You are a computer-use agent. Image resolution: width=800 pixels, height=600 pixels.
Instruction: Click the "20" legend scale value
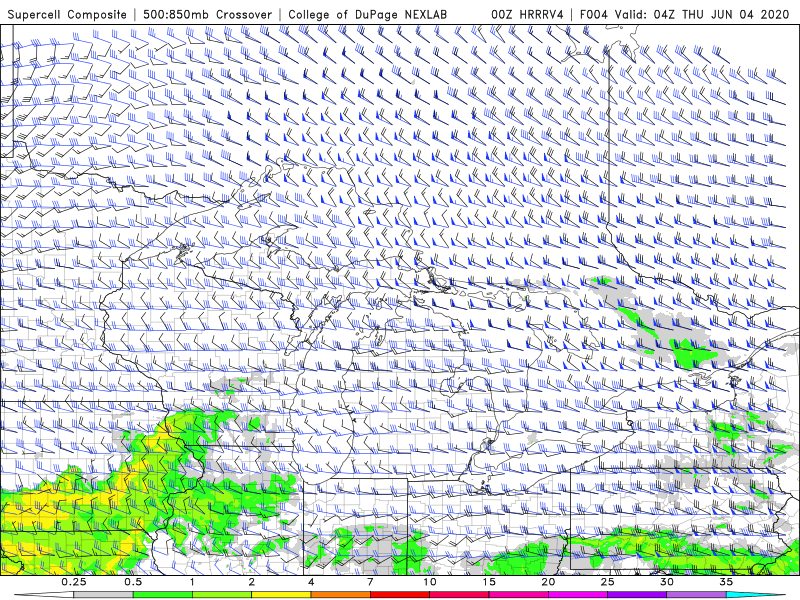pos(548,582)
